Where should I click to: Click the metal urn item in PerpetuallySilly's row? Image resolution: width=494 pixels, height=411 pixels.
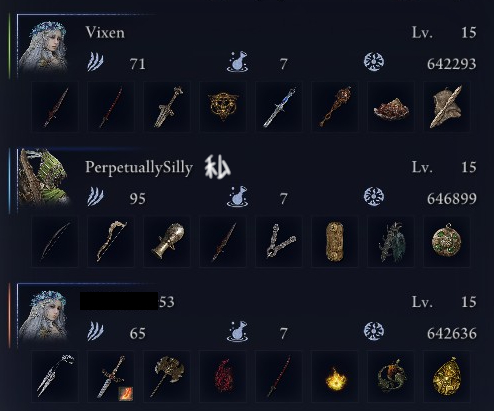(167, 241)
